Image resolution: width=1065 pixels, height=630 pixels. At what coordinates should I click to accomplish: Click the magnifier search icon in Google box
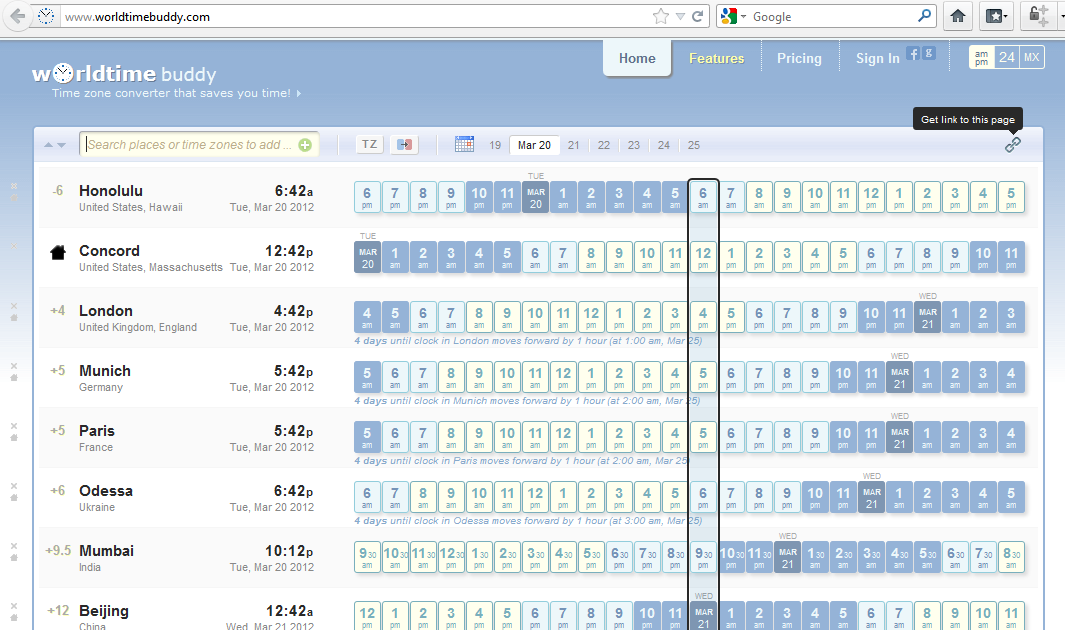(x=924, y=16)
